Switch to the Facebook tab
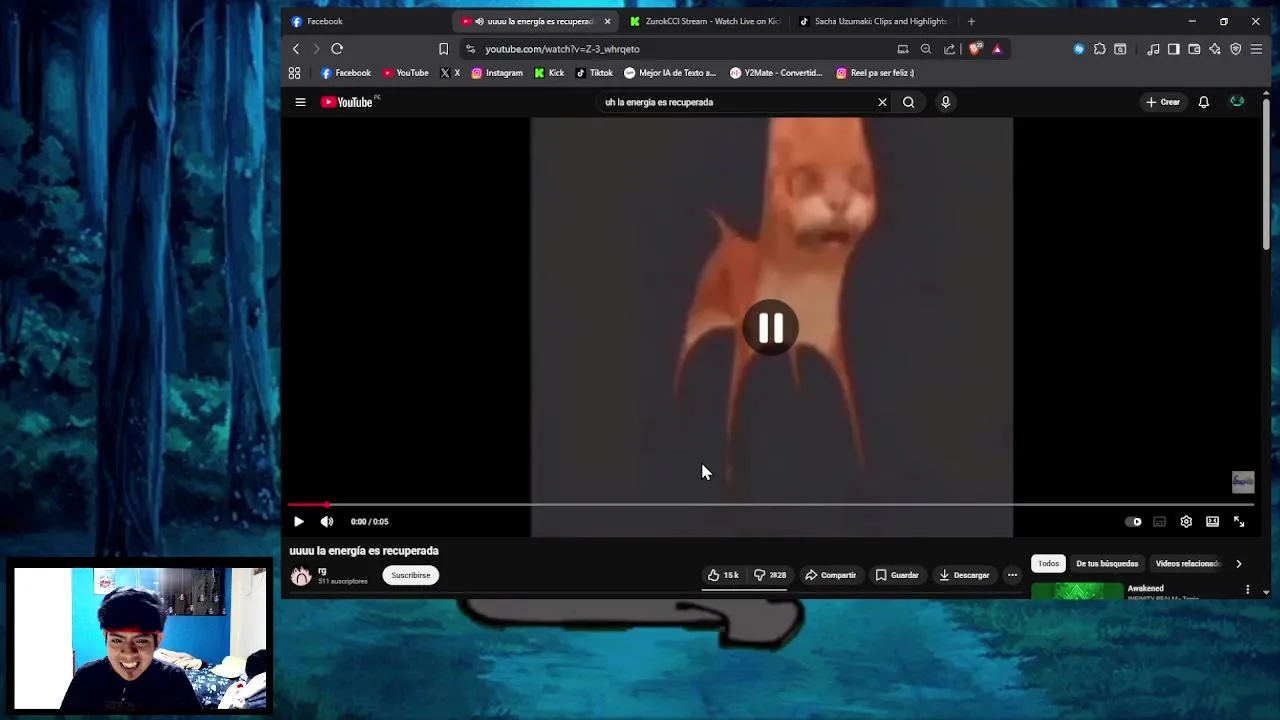Viewport: 1280px width, 720px height. coord(365,21)
